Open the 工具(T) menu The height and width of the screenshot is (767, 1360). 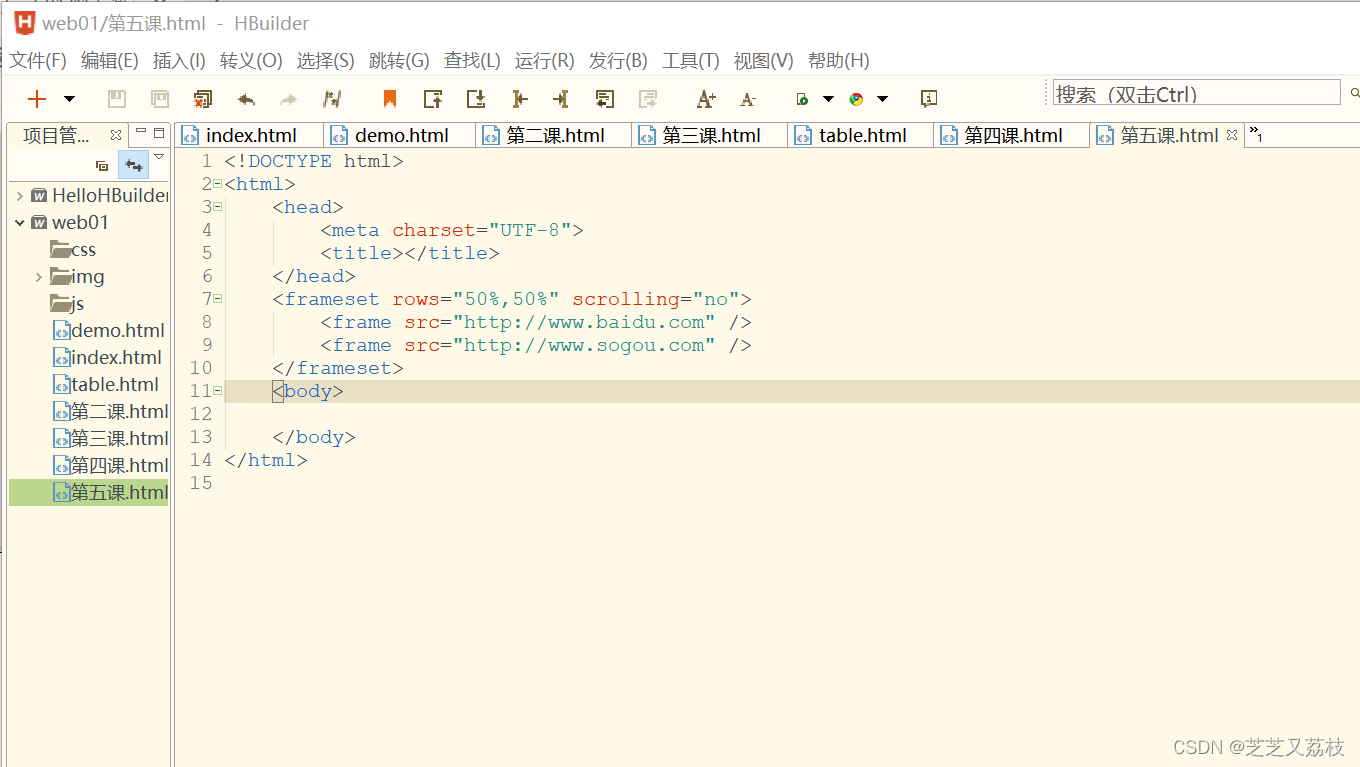(691, 61)
